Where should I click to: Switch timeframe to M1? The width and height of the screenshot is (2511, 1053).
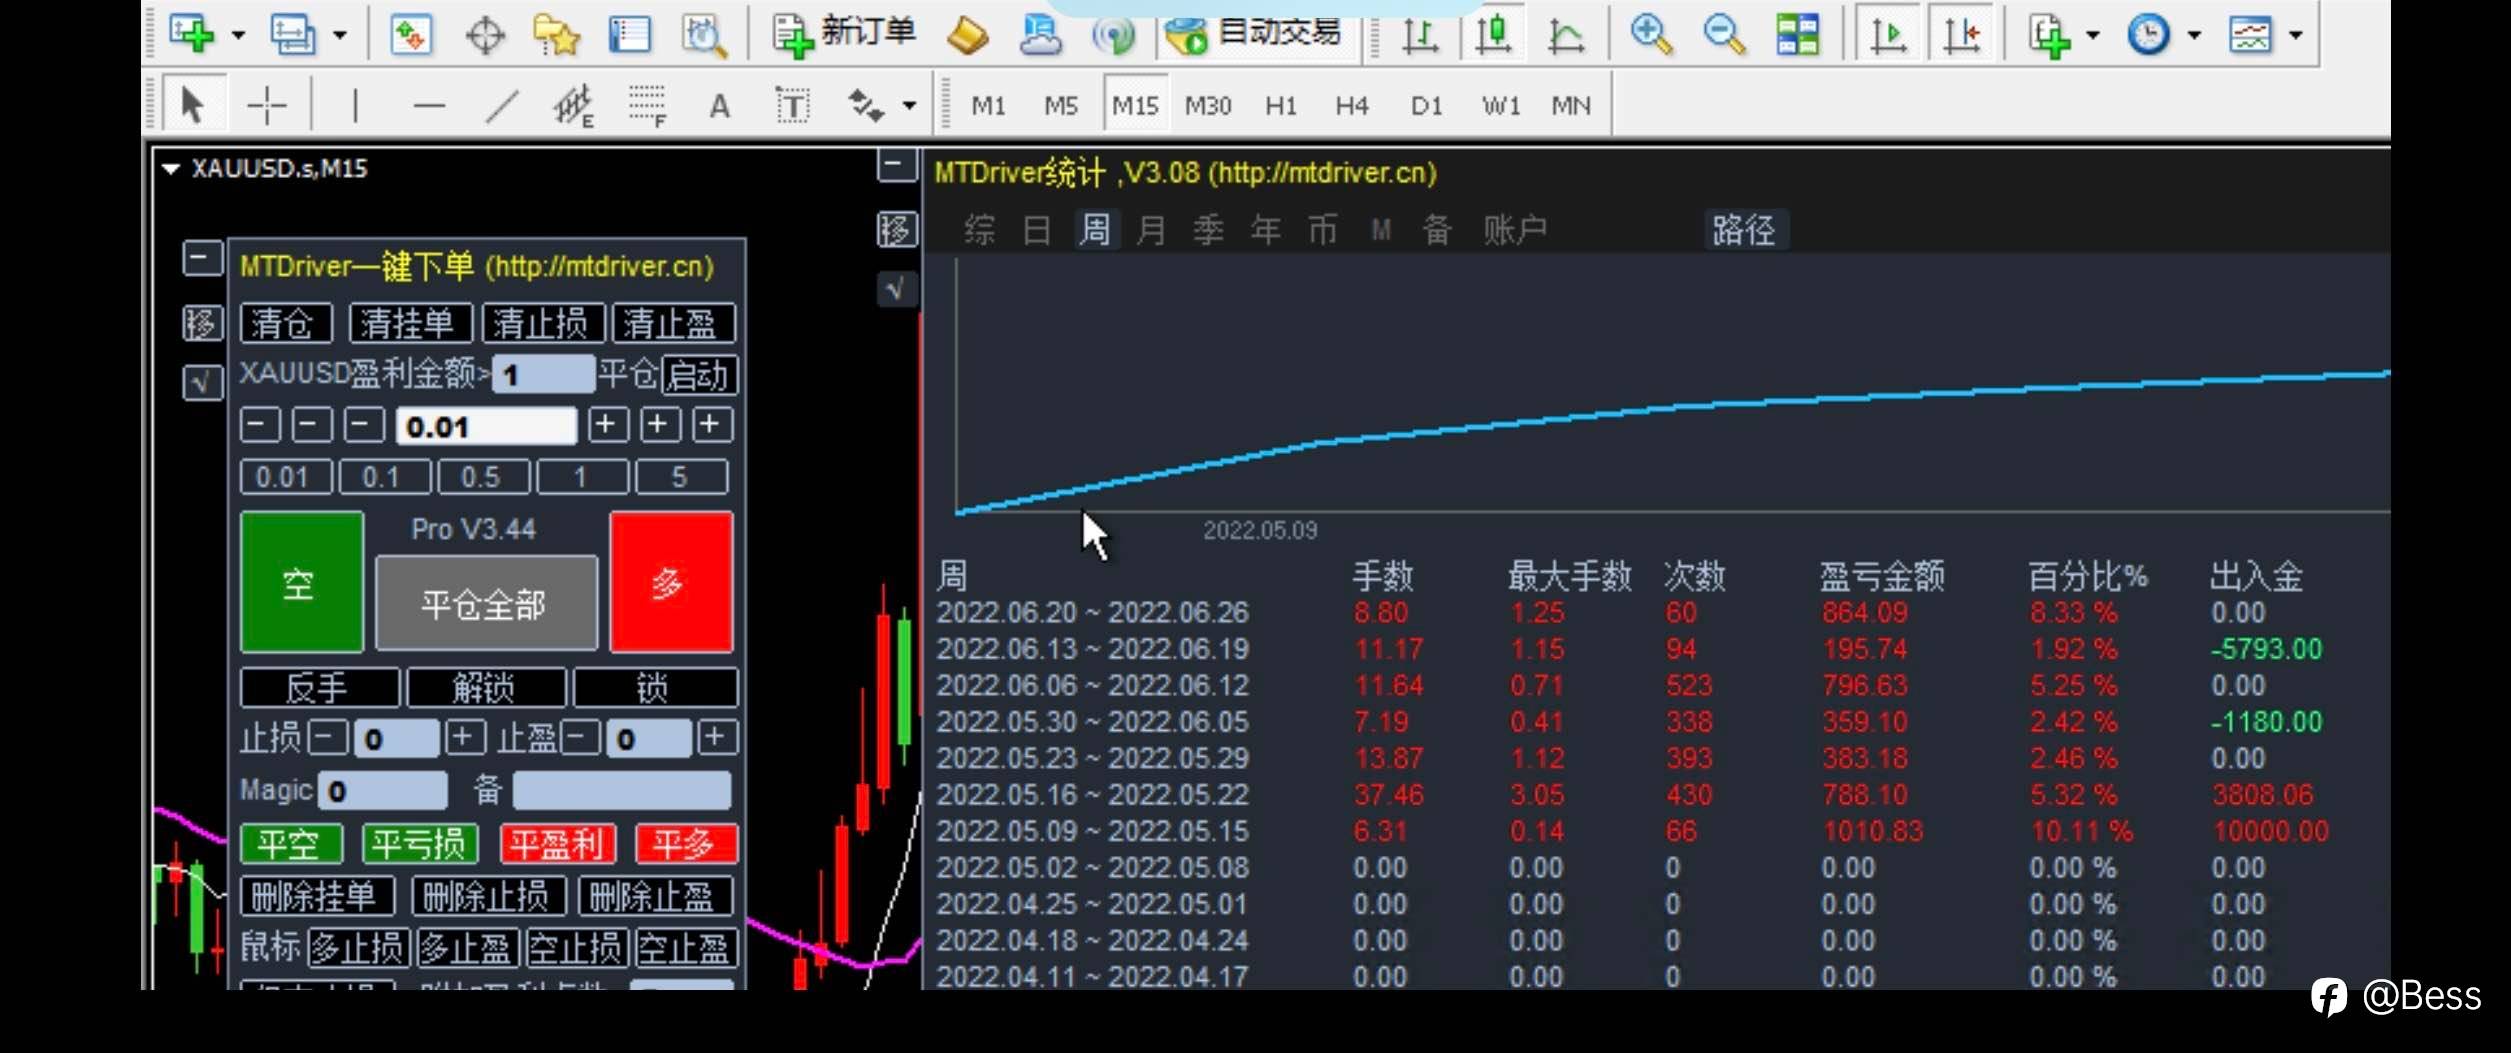(x=988, y=106)
